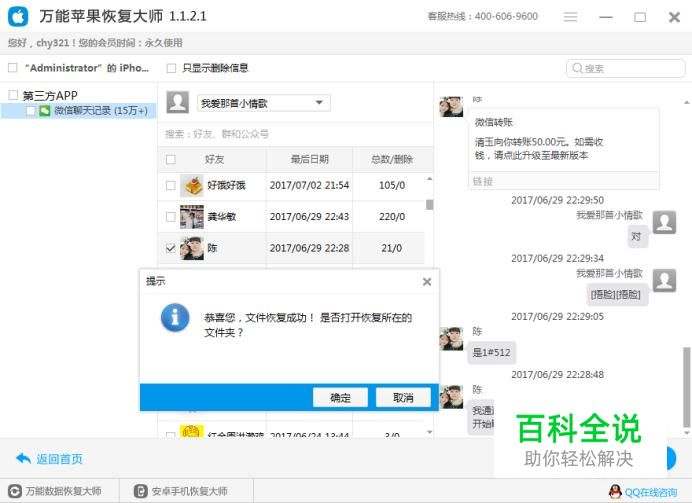This screenshot has height=503, width=692.
Task: Click 确定 to open the recovery folder
Action: pyautogui.click(x=340, y=398)
